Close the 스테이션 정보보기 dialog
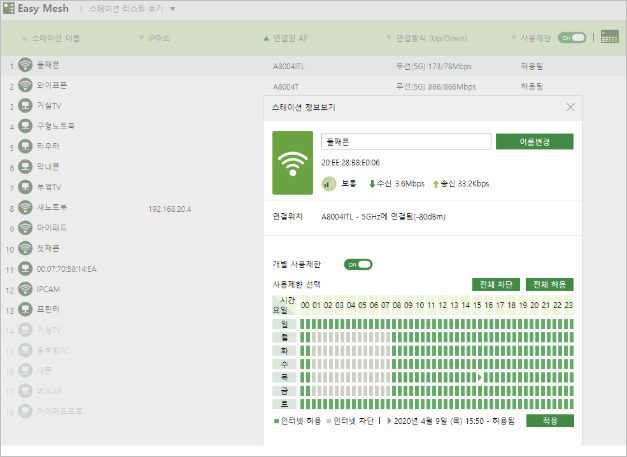This screenshot has height=457, width=627. tap(570, 107)
